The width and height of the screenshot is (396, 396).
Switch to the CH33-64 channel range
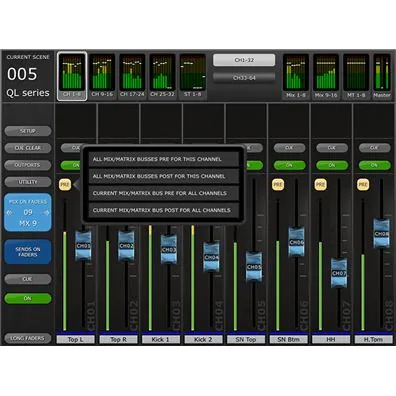pyautogui.click(x=244, y=78)
